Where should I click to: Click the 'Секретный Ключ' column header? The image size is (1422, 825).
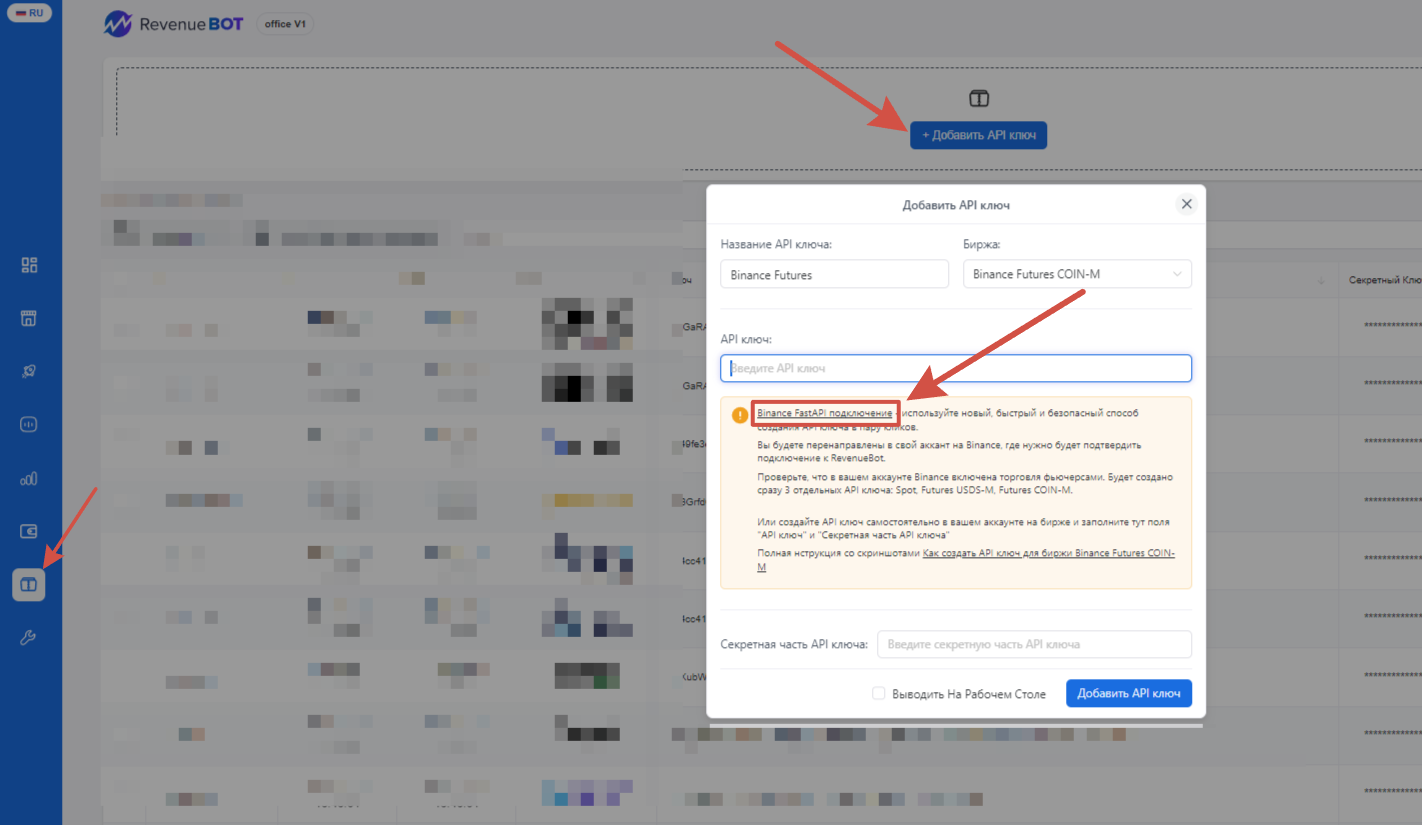pos(1385,280)
